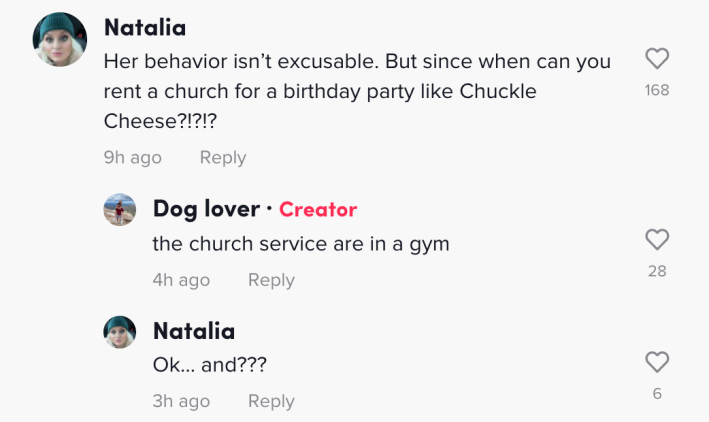This screenshot has height=422, width=709.
Task: Click the 28 like count
Action: tap(657, 271)
